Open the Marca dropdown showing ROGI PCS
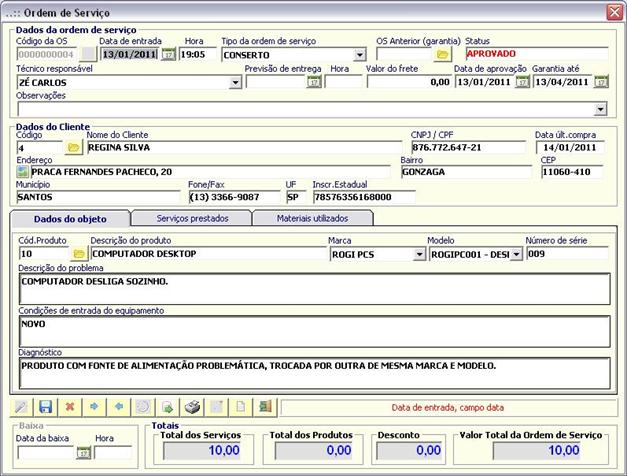Image resolution: width=627 pixels, height=476 pixels. click(419, 254)
